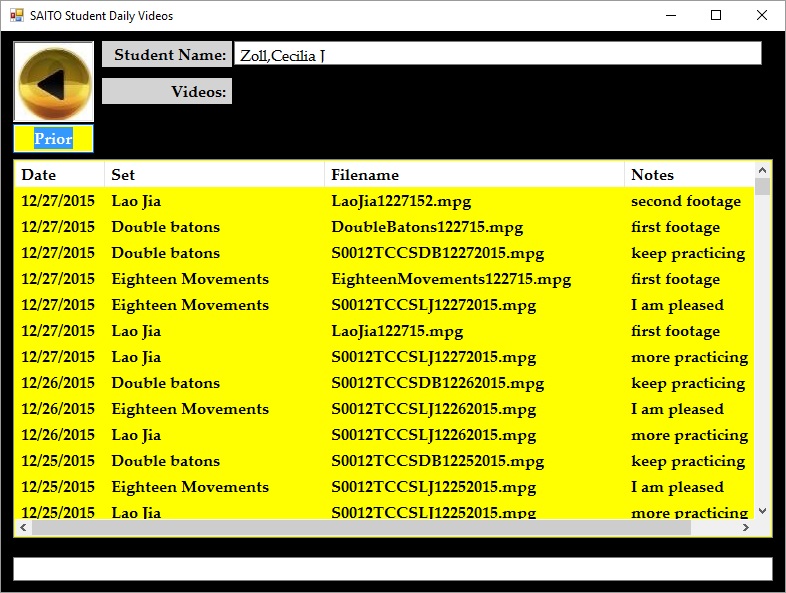Sort by the Date column header
Image resolution: width=786 pixels, height=593 pixels.
point(59,175)
